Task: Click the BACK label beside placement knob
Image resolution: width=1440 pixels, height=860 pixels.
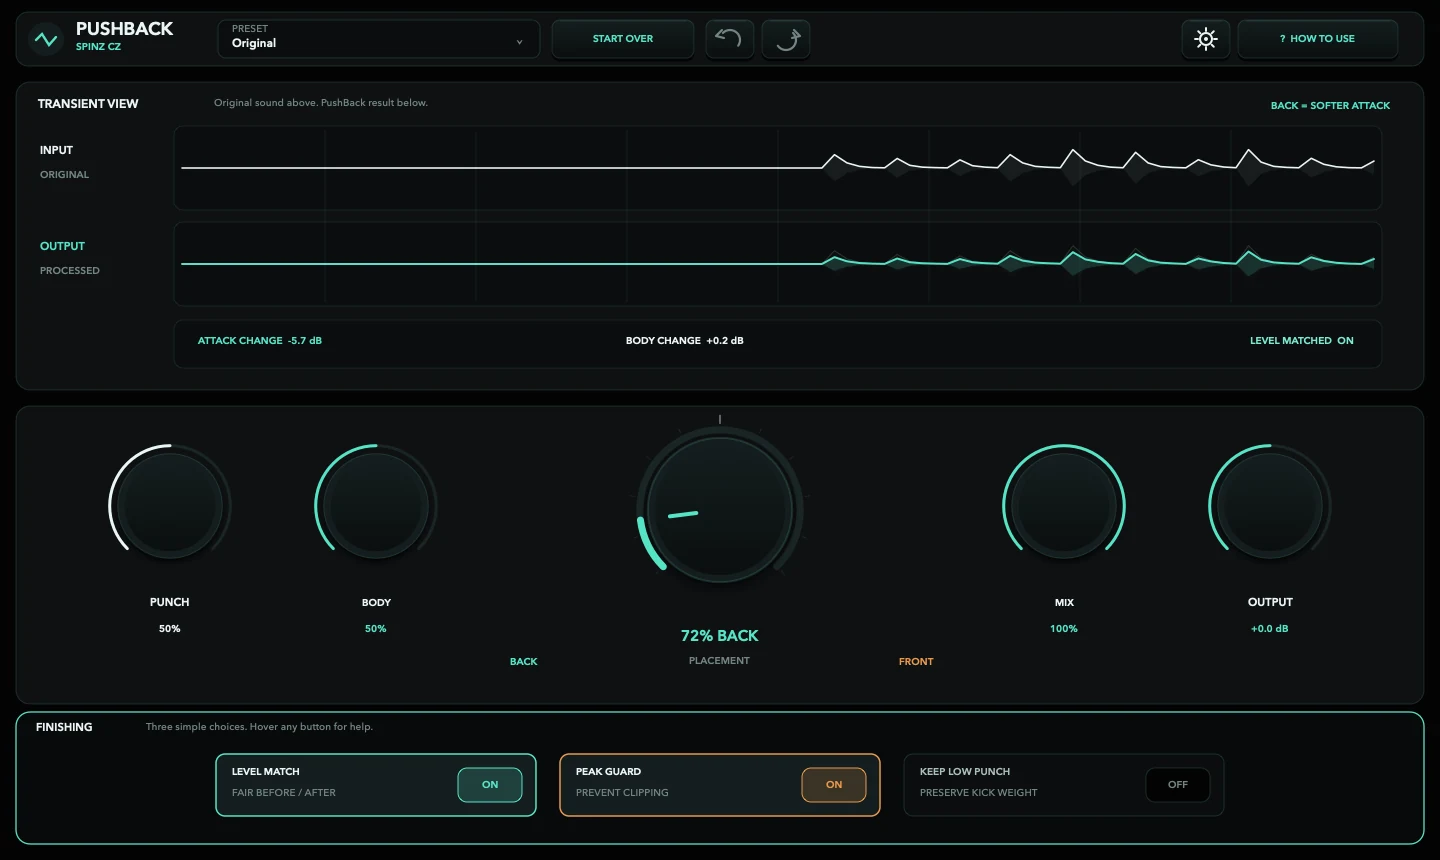Action: click(x=524, y=662)
